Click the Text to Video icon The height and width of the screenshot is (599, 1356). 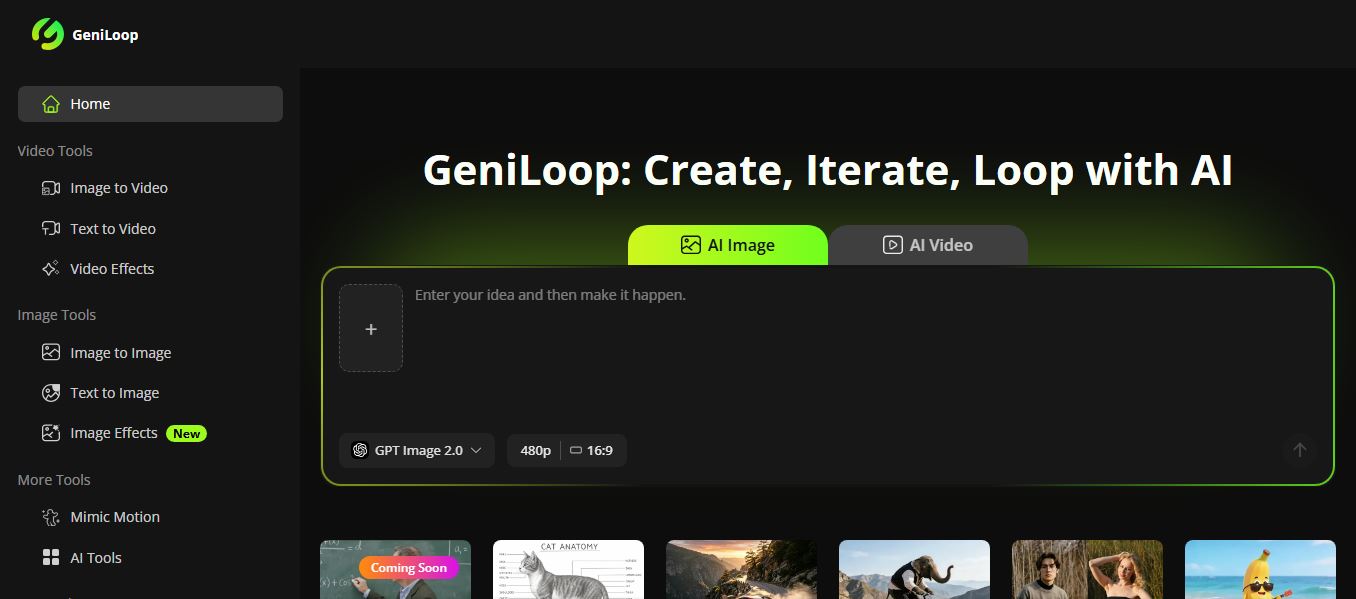click(50, 228)
